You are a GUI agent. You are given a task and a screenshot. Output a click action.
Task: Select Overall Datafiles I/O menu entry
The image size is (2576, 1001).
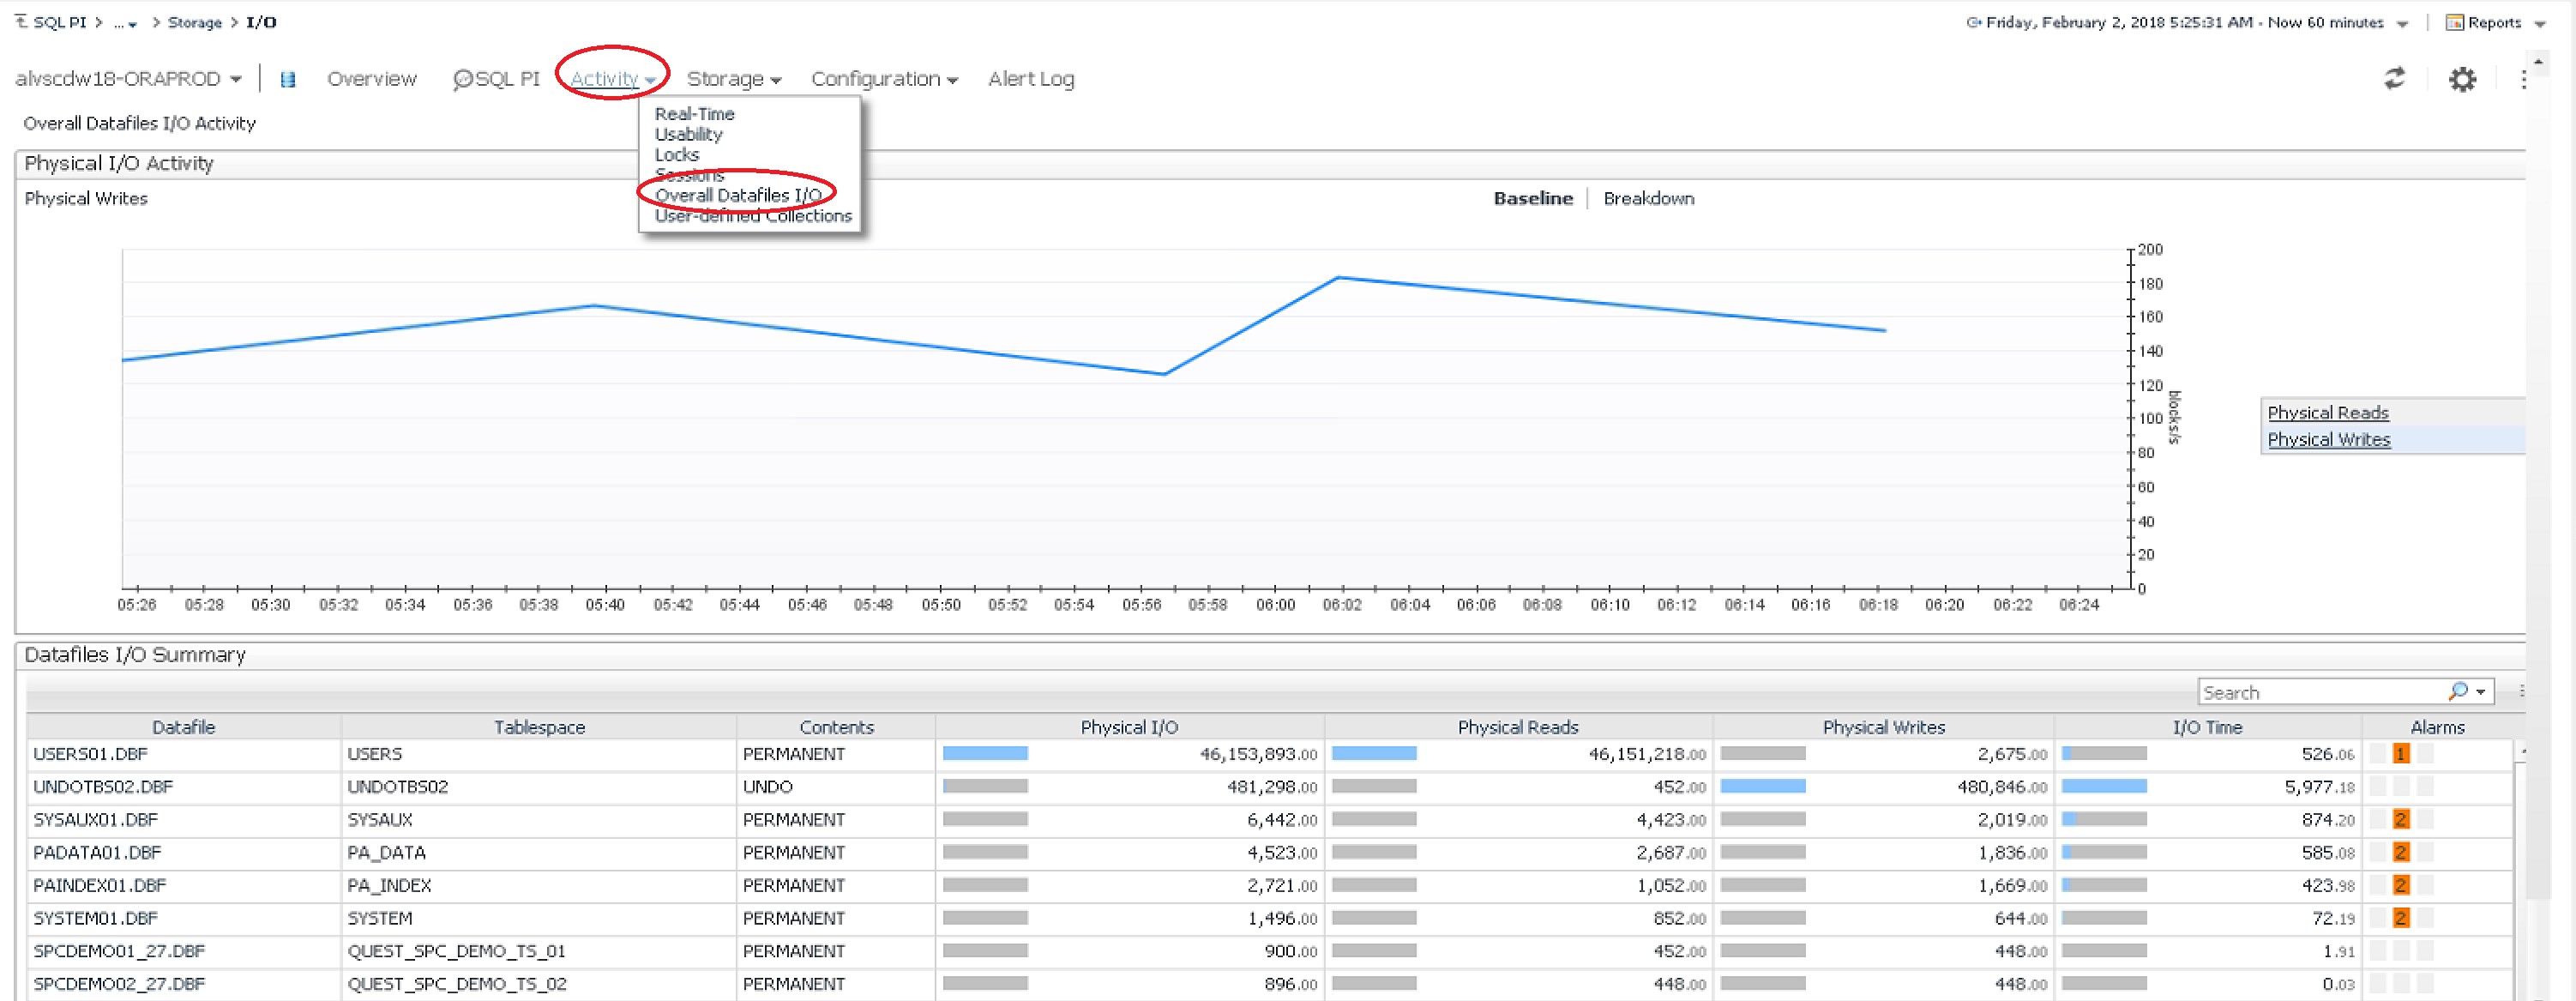point(737,195)
